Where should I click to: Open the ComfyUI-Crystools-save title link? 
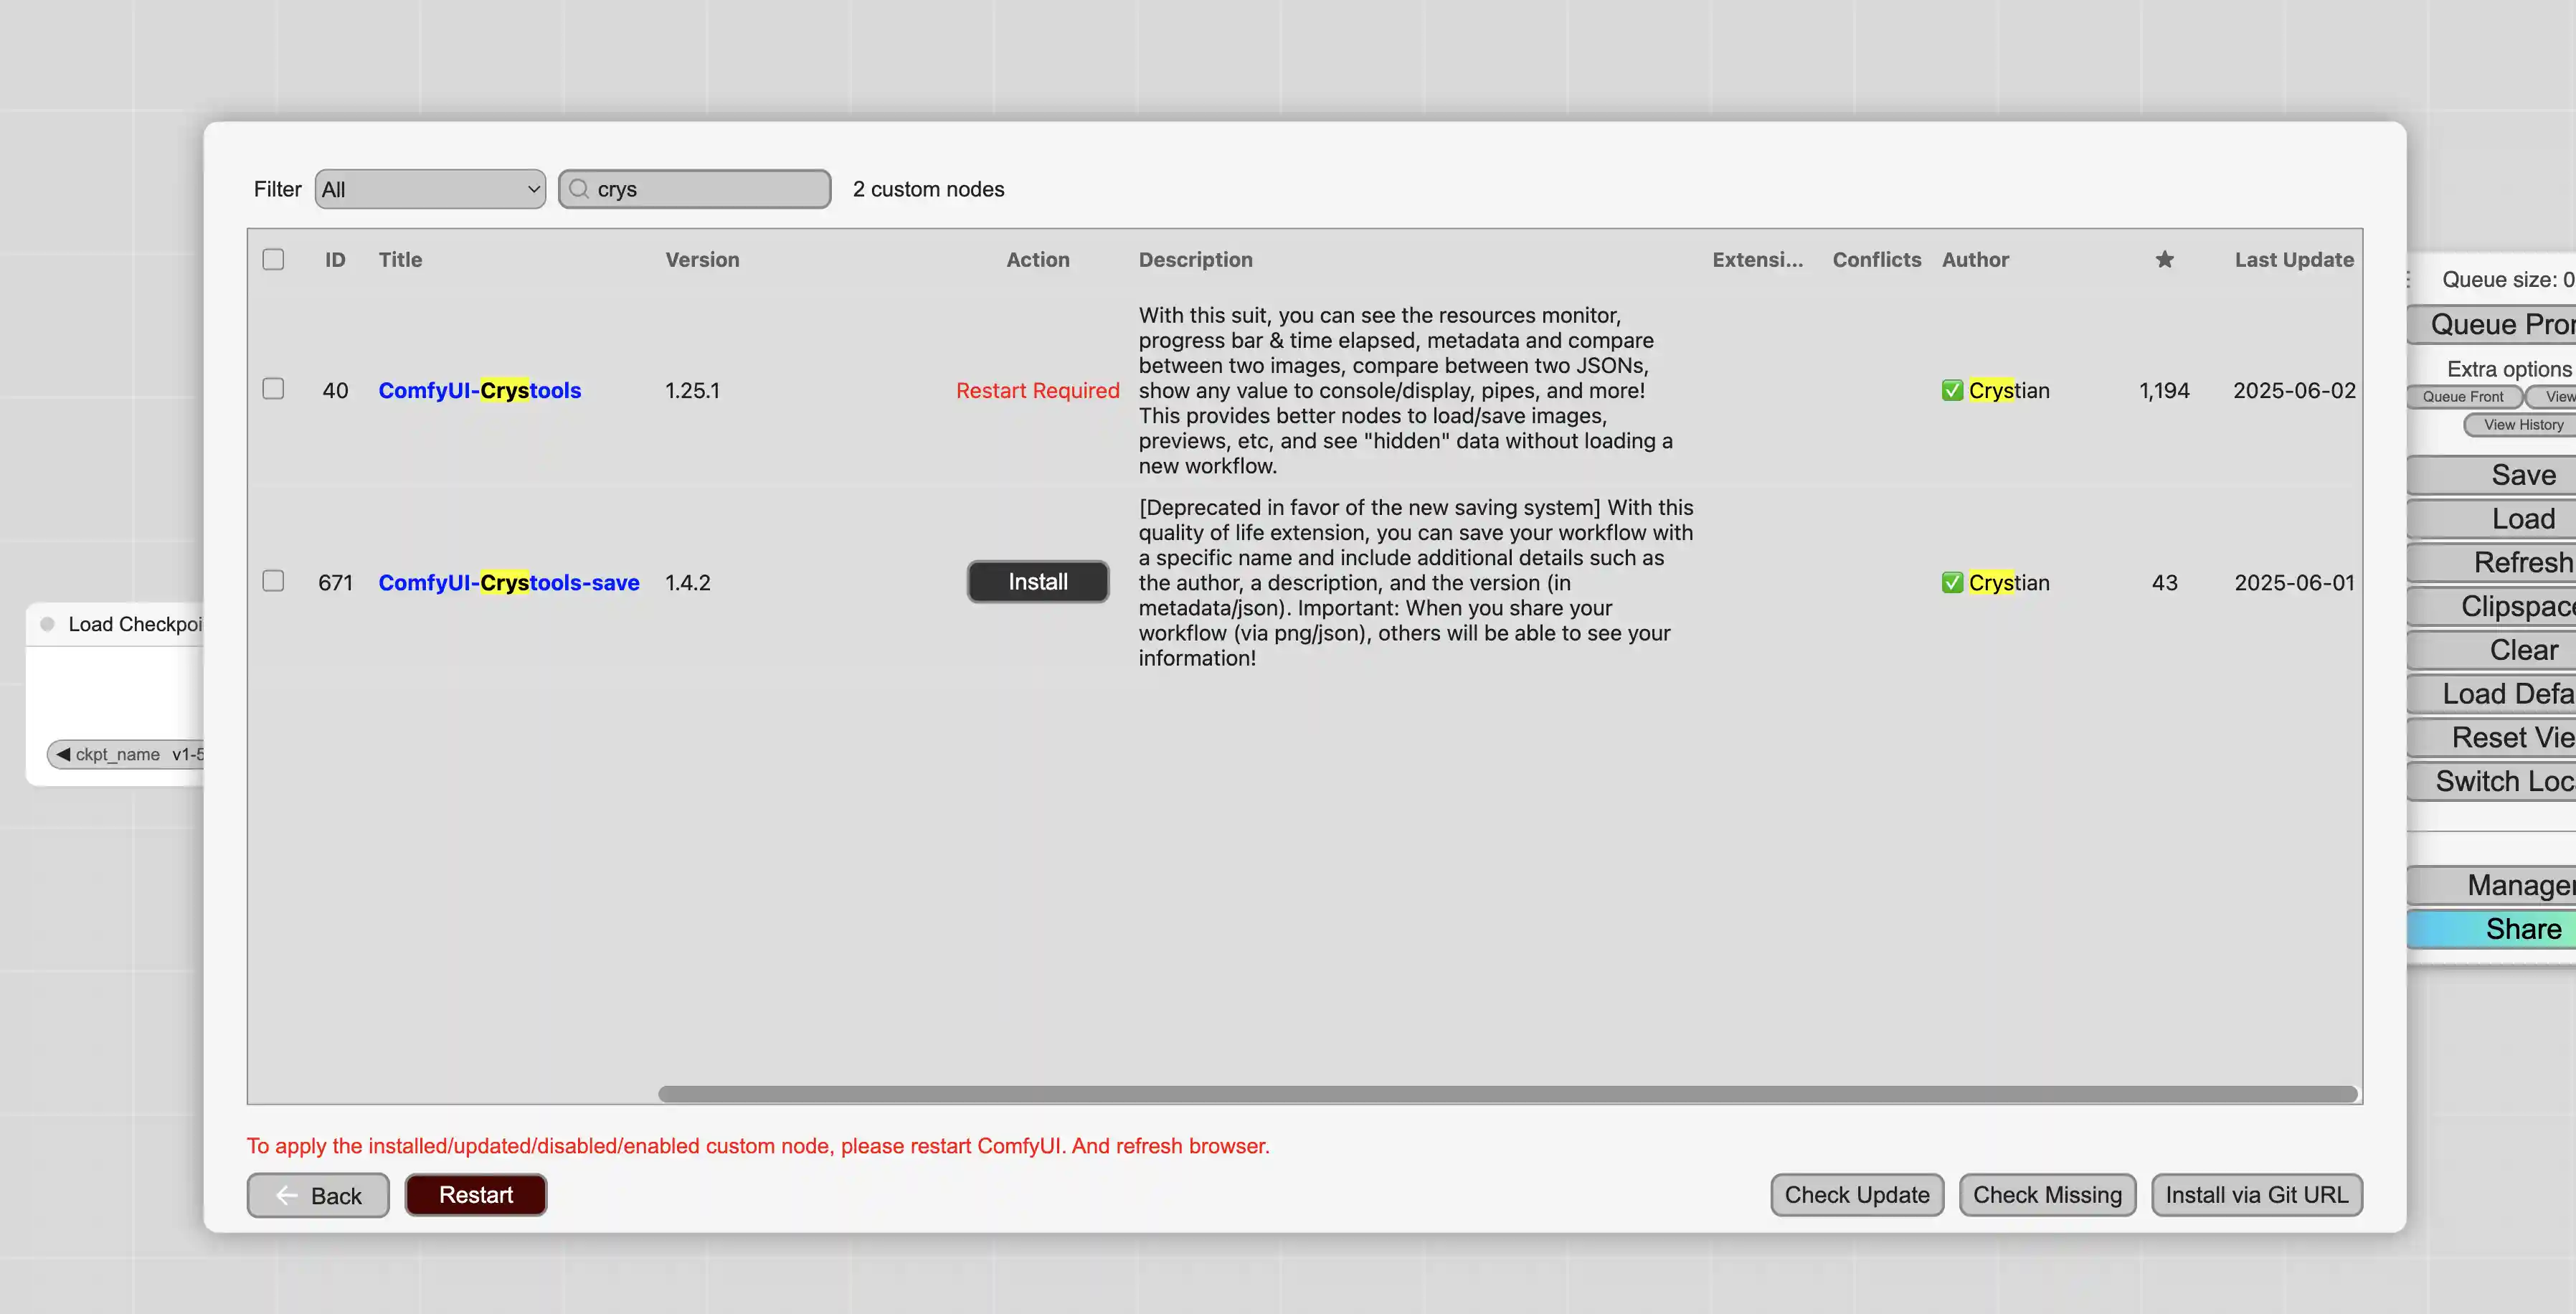(x=508, y=582)
